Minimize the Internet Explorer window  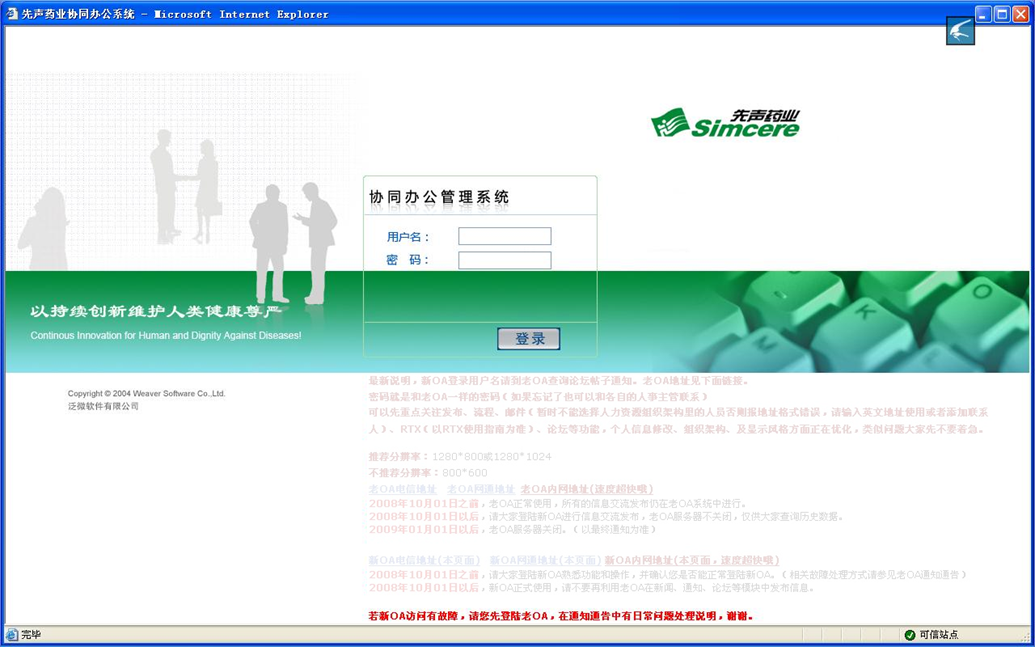pos(984,14)
